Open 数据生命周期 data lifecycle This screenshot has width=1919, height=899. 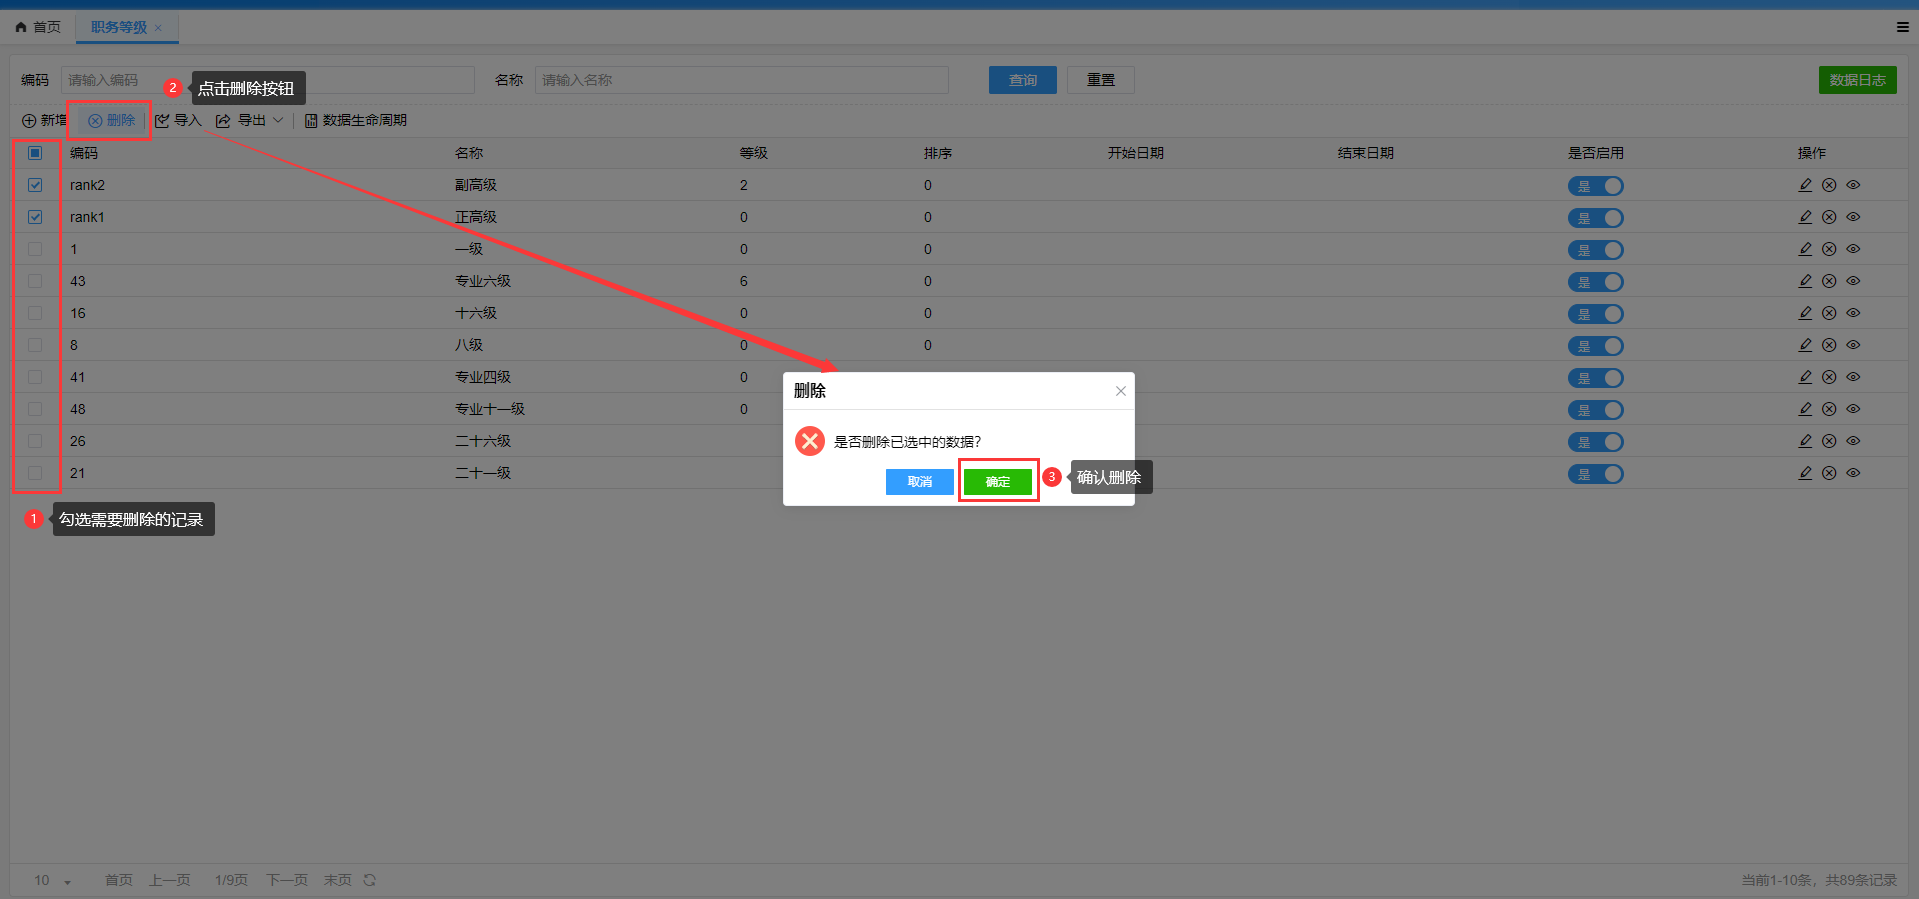click(355, 120)
